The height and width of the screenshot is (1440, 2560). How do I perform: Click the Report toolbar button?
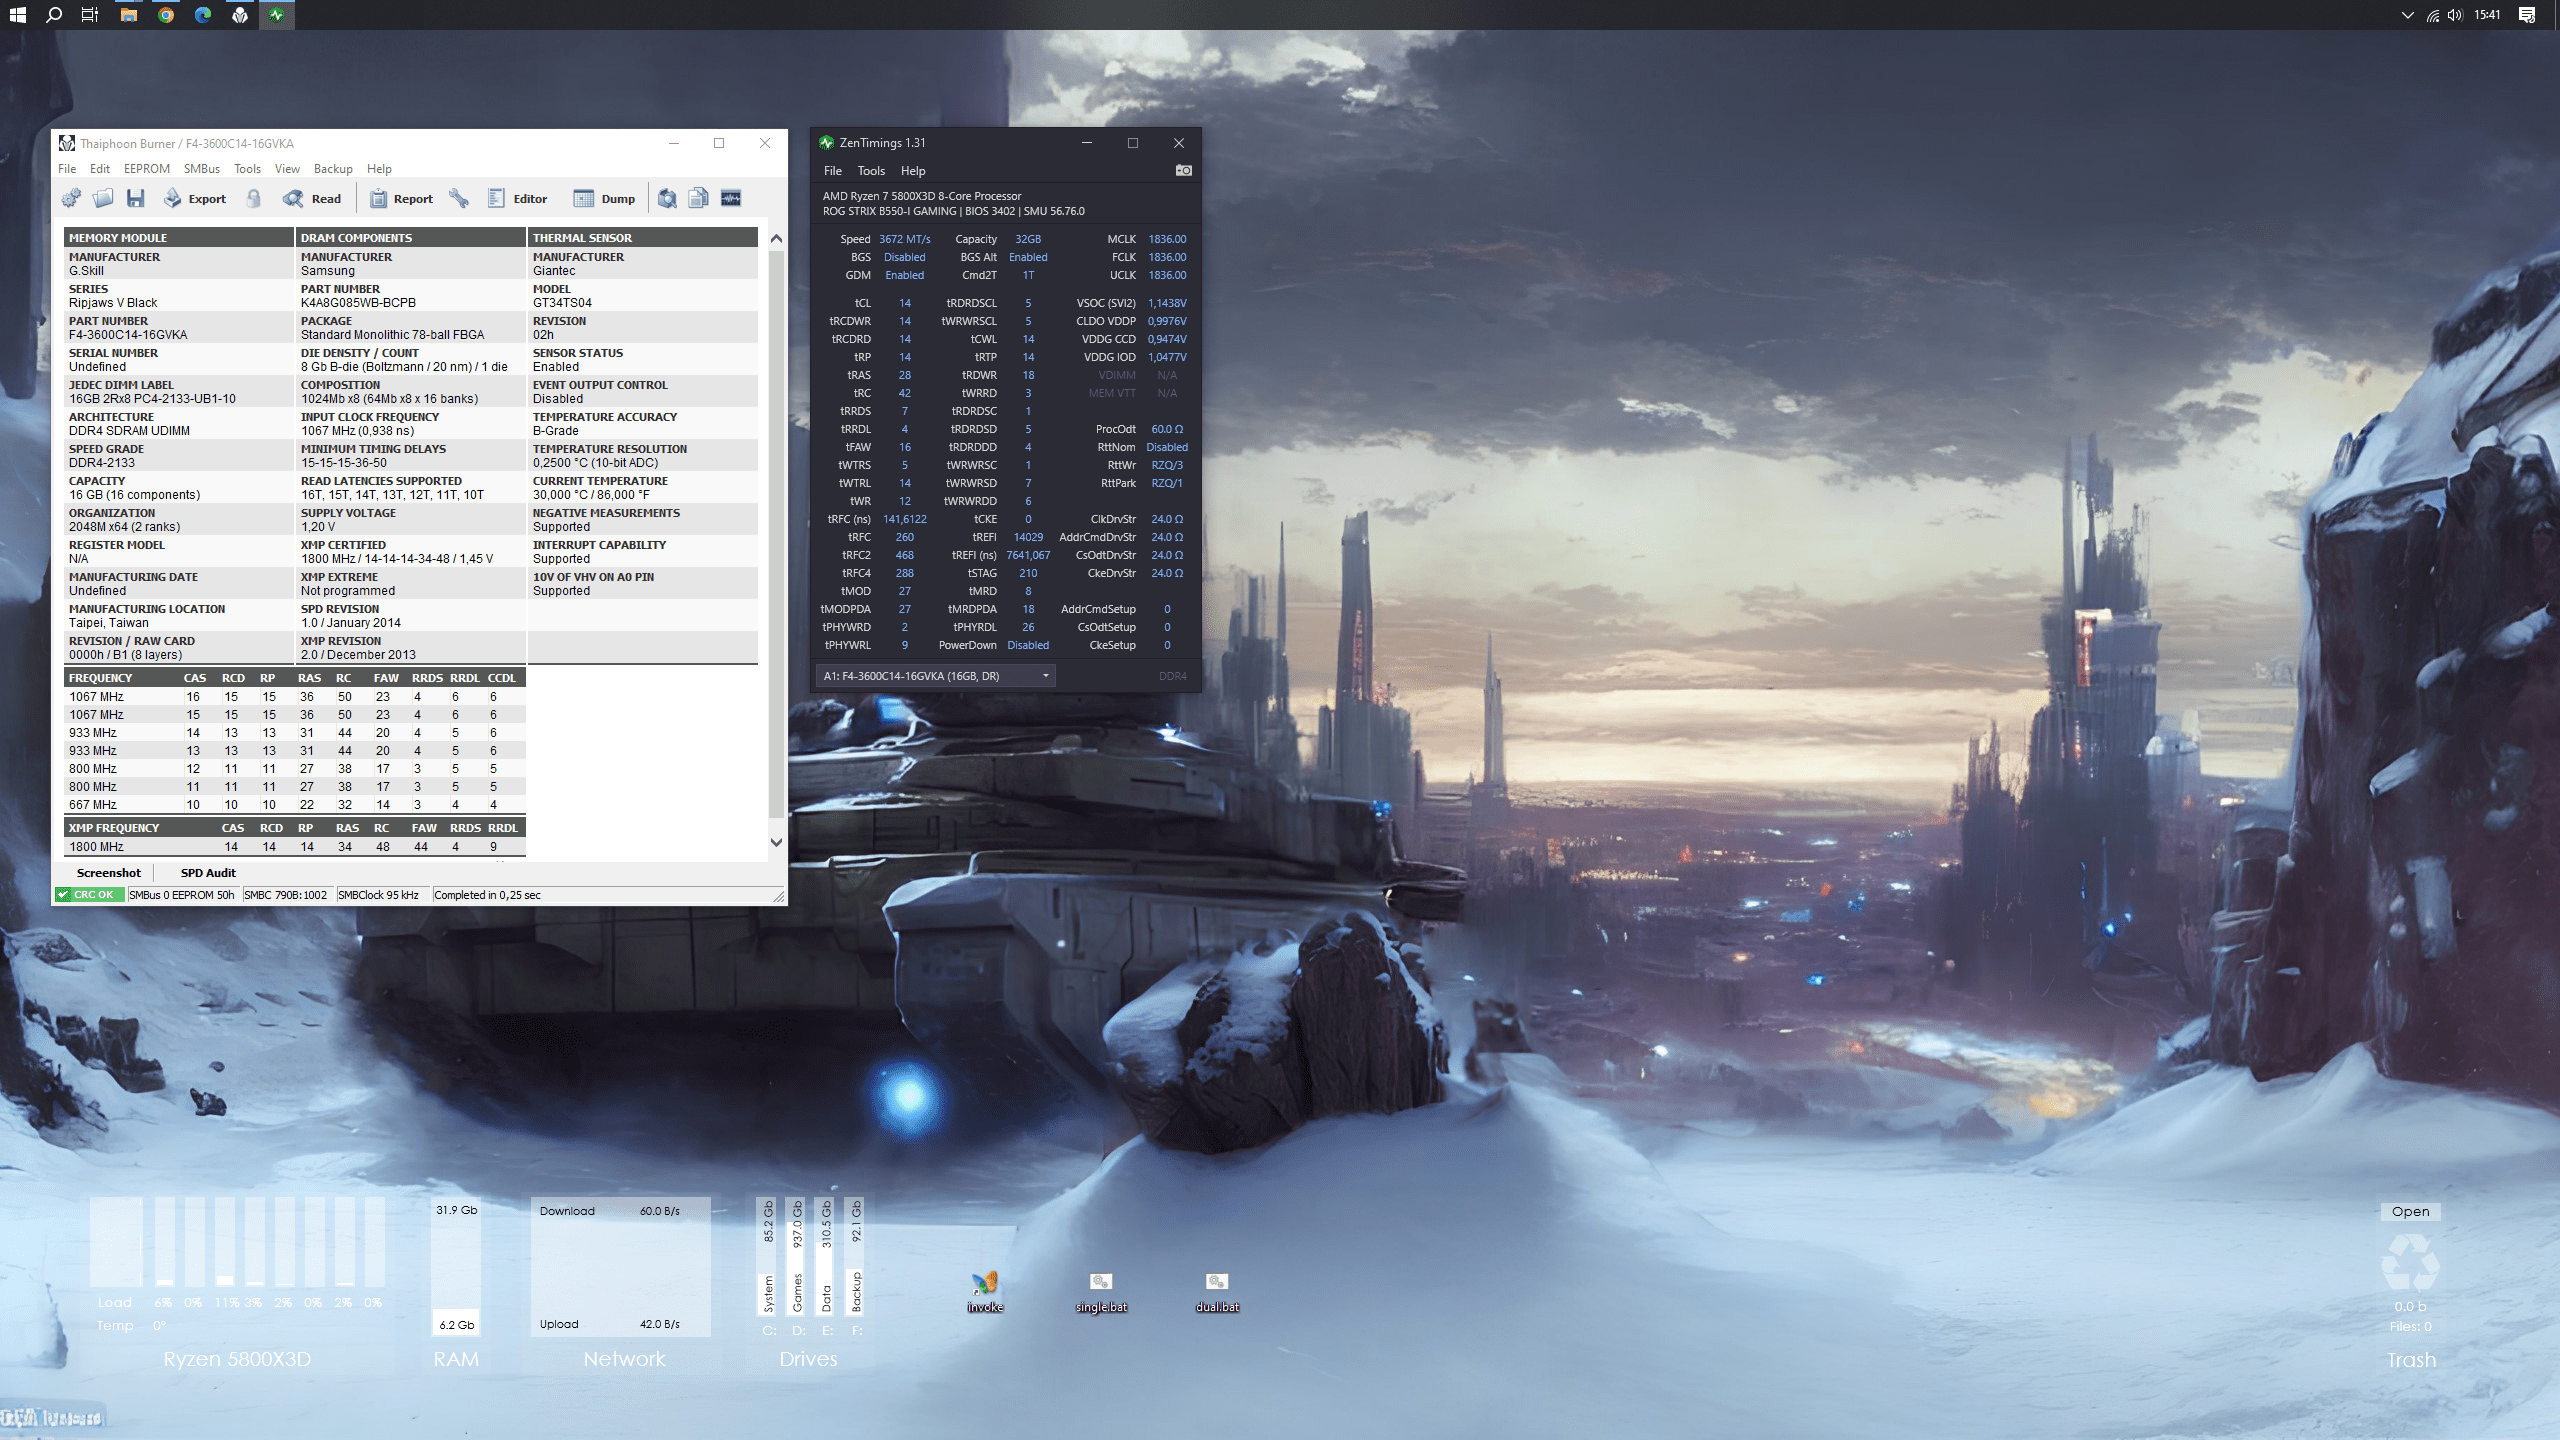pos(401,198)
